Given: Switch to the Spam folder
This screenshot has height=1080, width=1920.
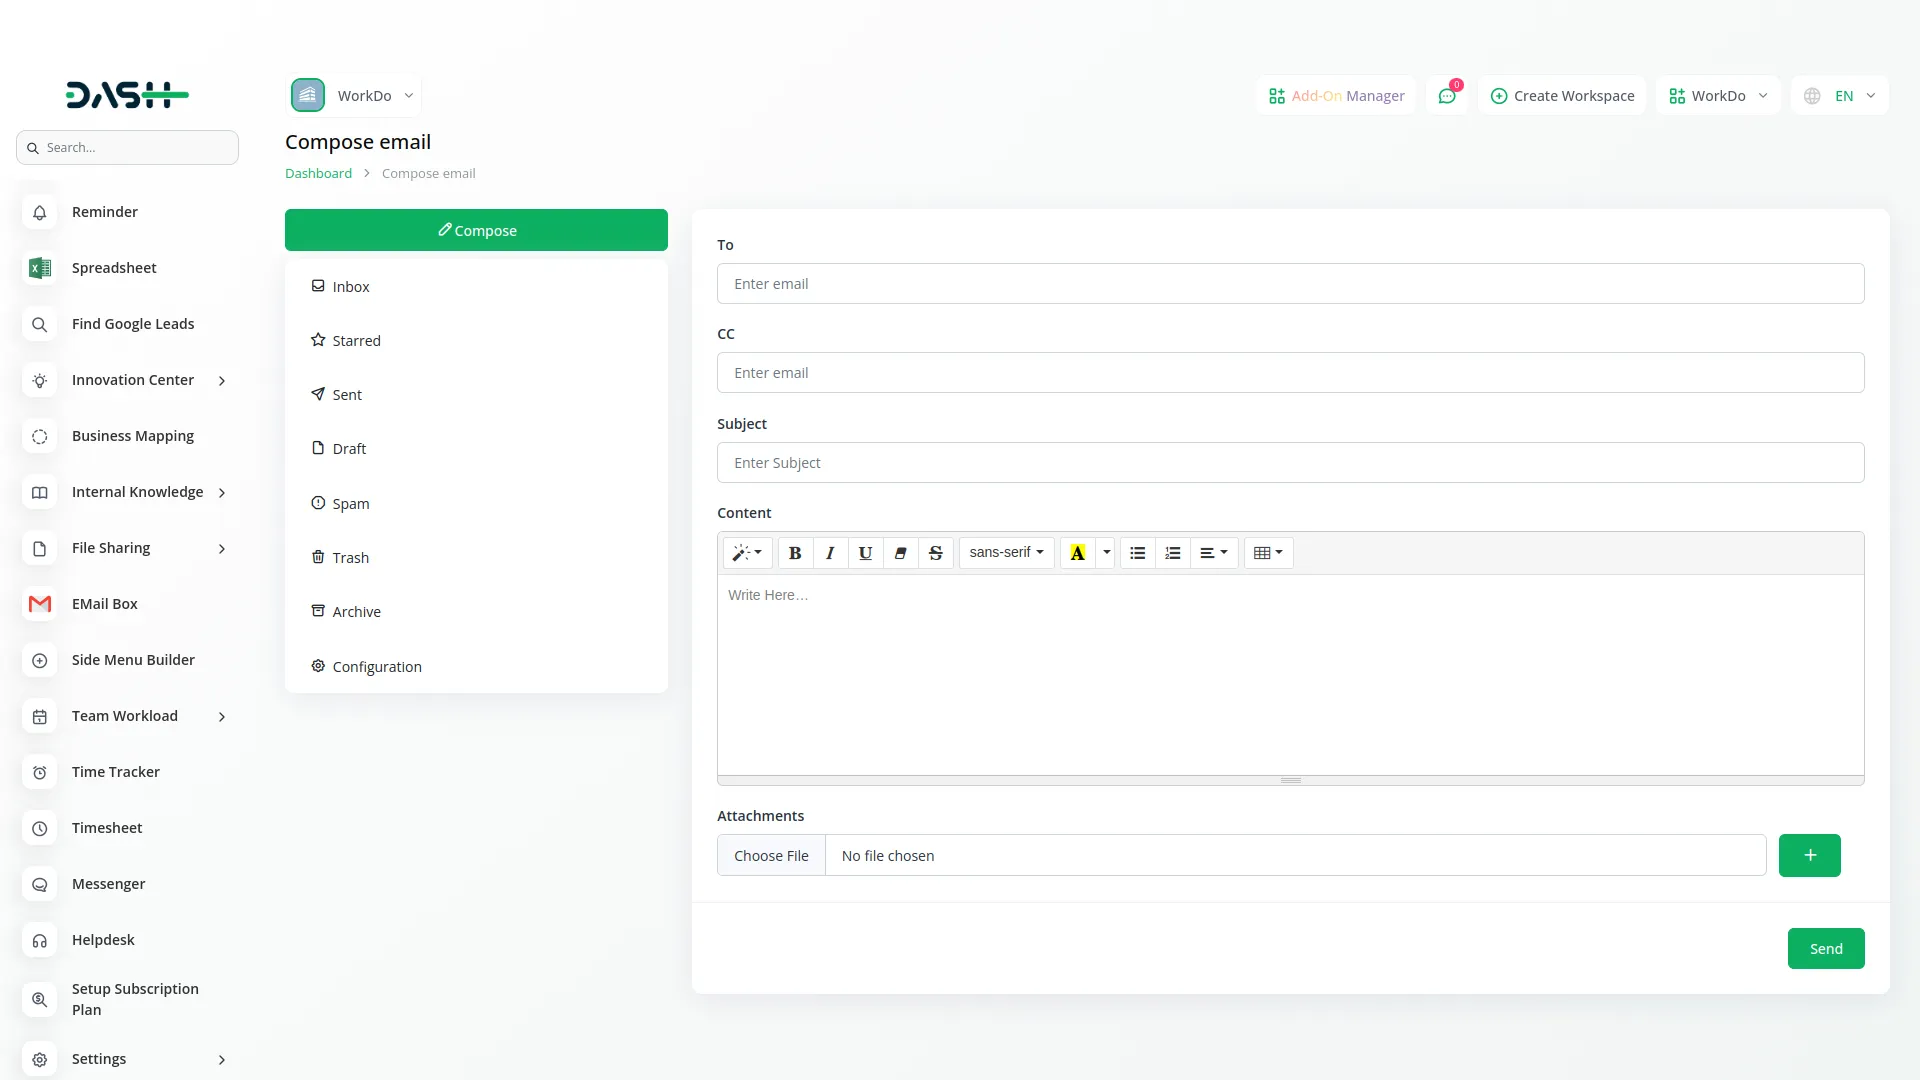Looking at the screenshot, I should pyautogui.click(x=350, y=503).
